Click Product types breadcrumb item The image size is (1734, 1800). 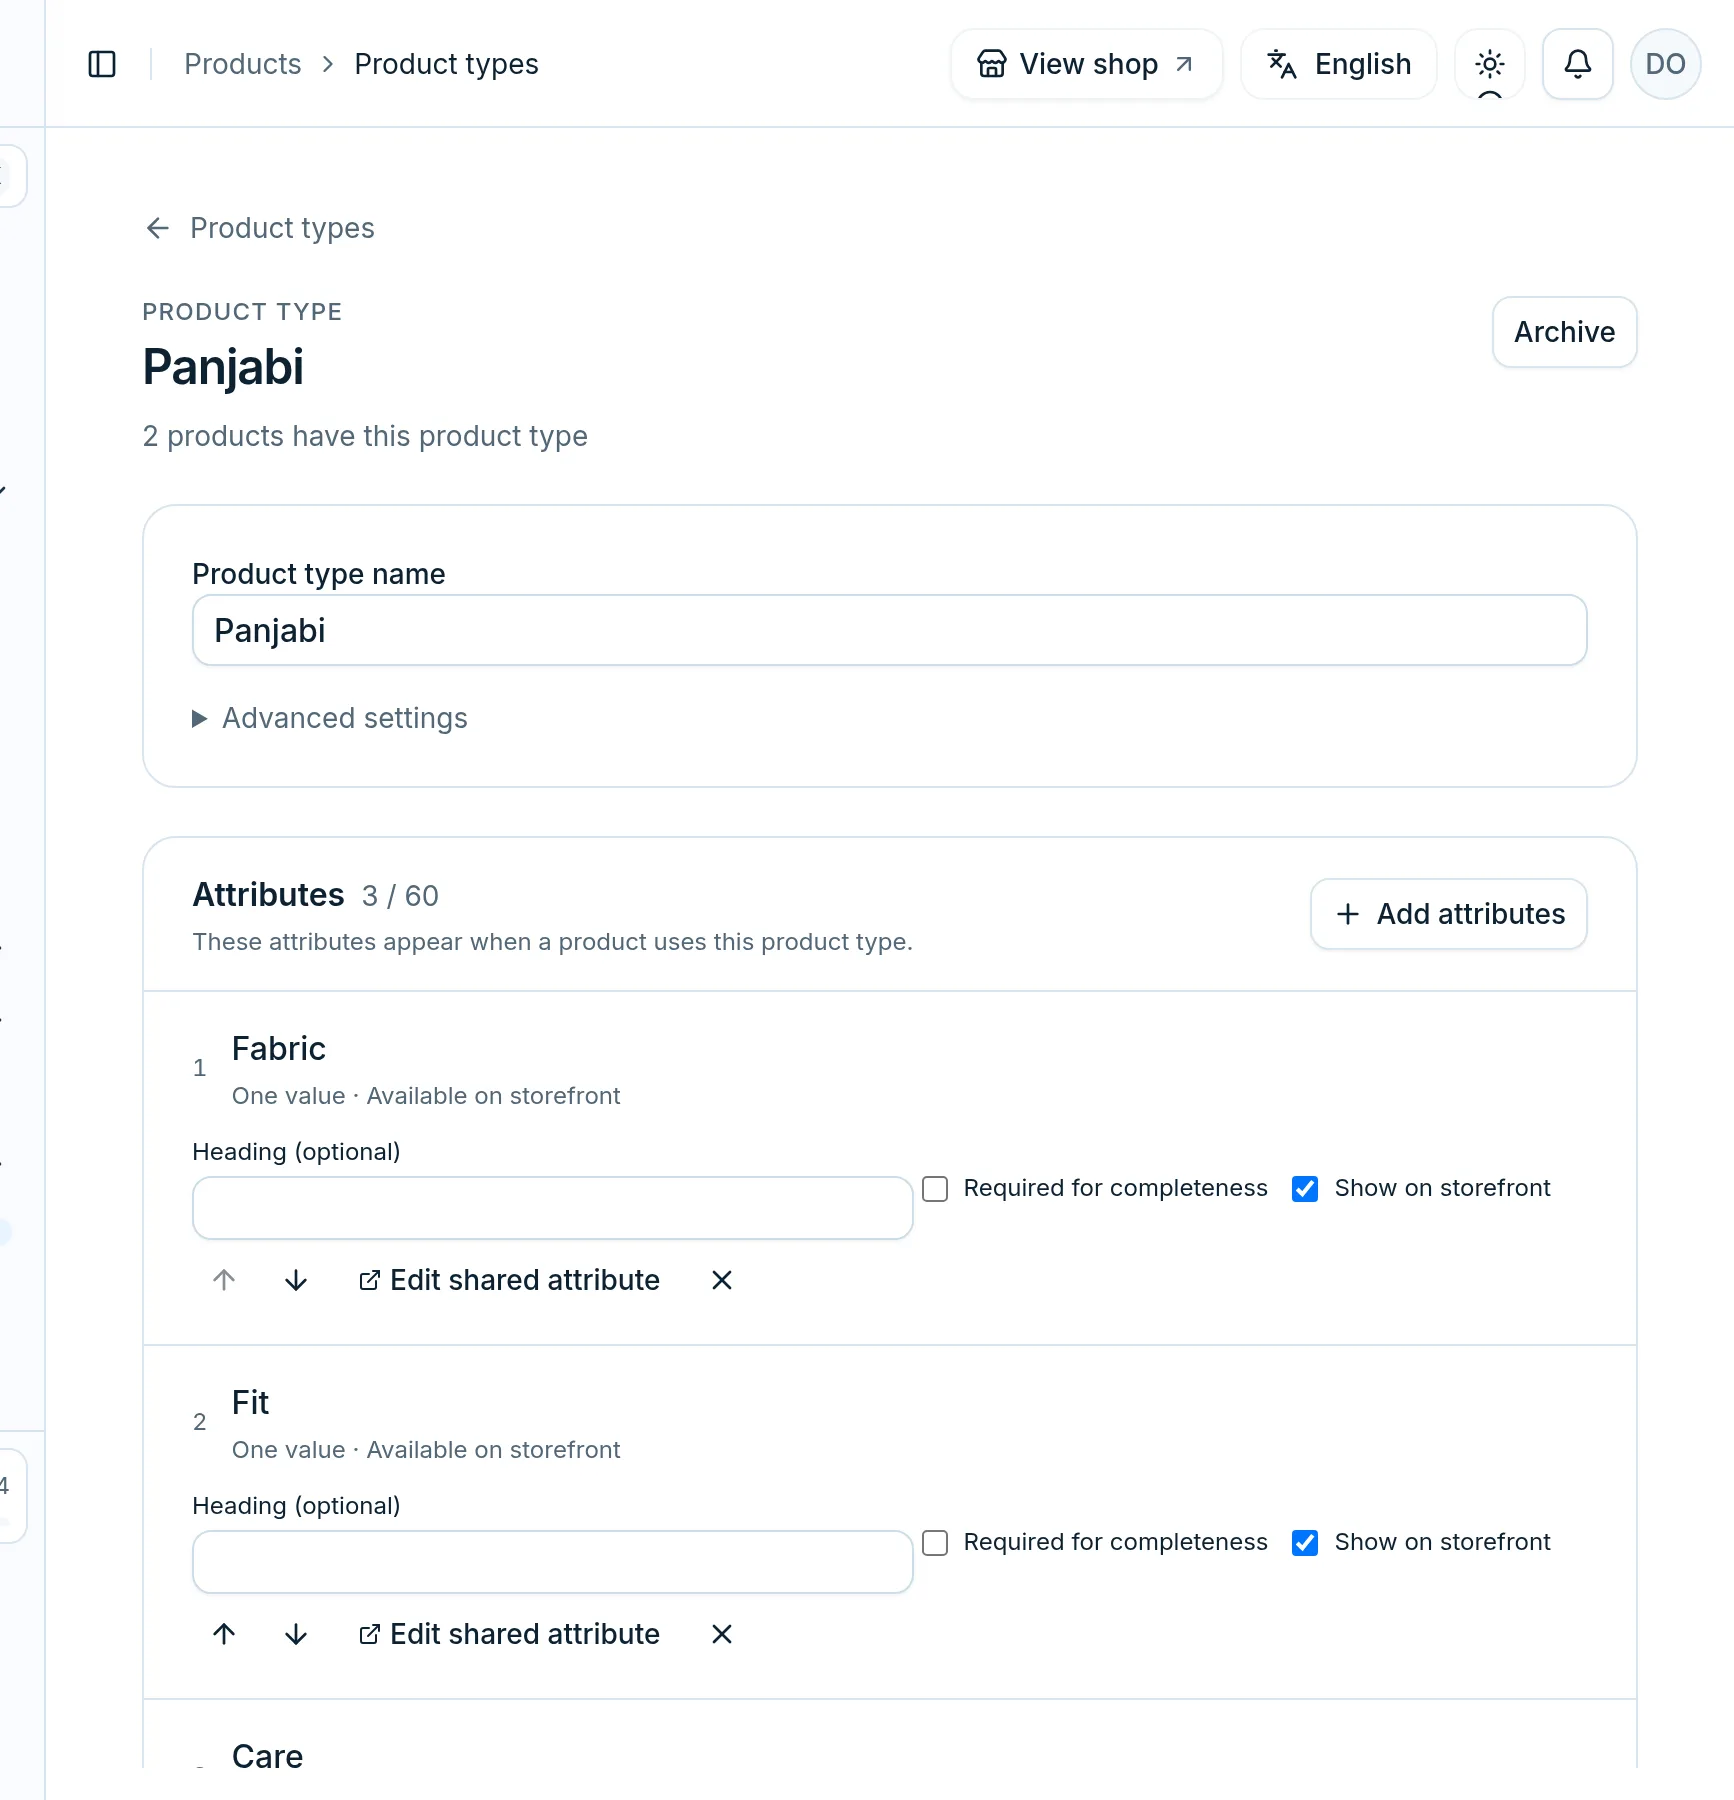[x=446, y=64]
